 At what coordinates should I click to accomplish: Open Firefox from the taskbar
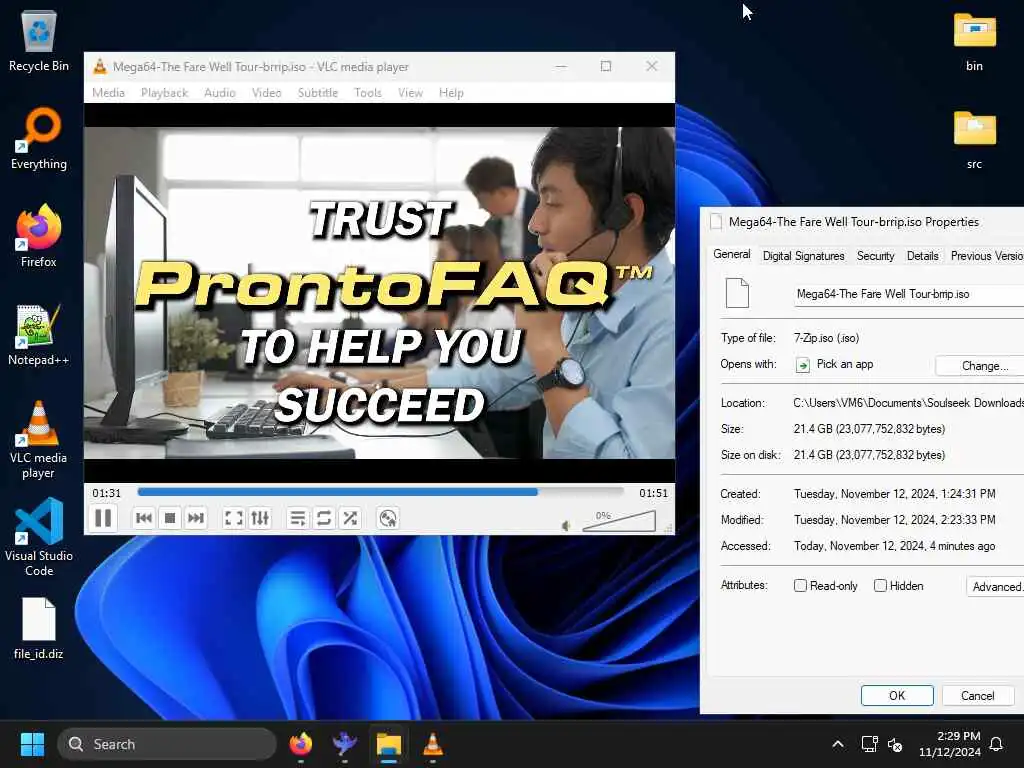[300, 744]
